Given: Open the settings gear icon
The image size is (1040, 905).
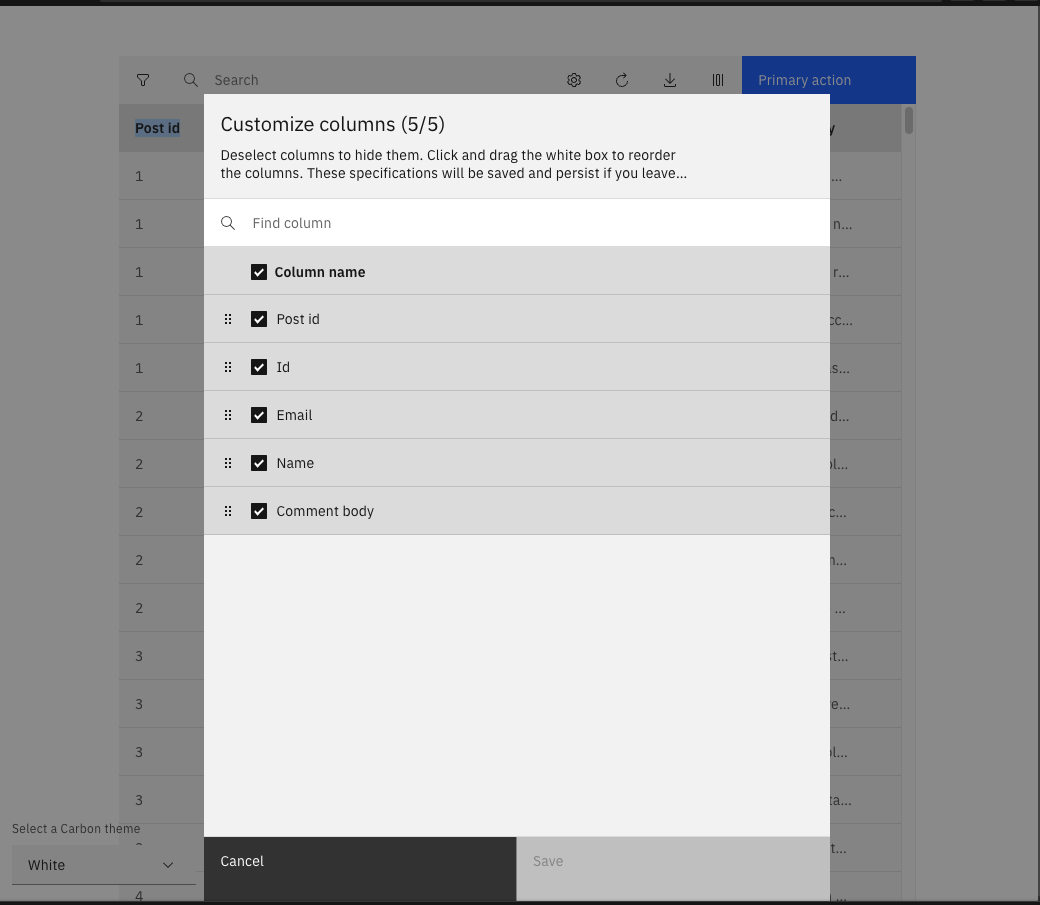Looking at the screenshot, I should pyautogui.click(x=574, y=80).
